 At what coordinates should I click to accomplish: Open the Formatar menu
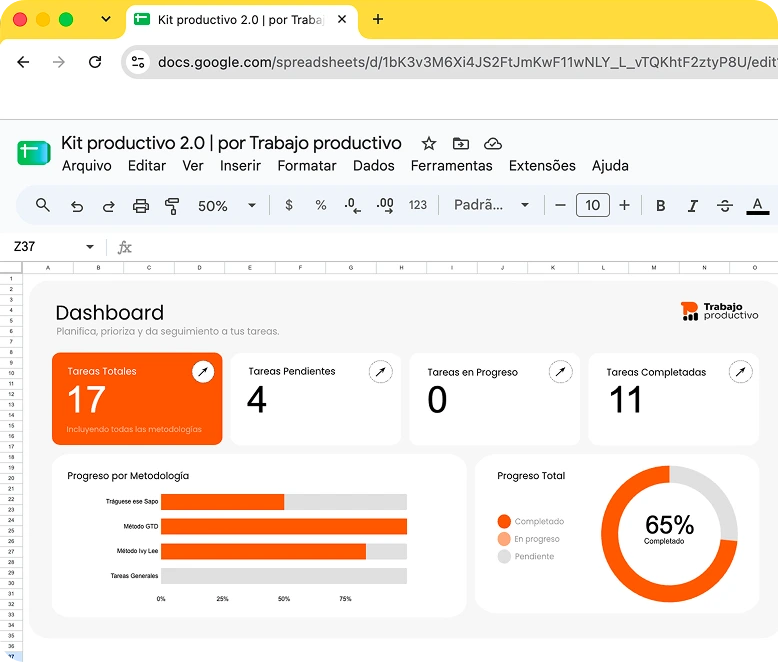(307, 166)
